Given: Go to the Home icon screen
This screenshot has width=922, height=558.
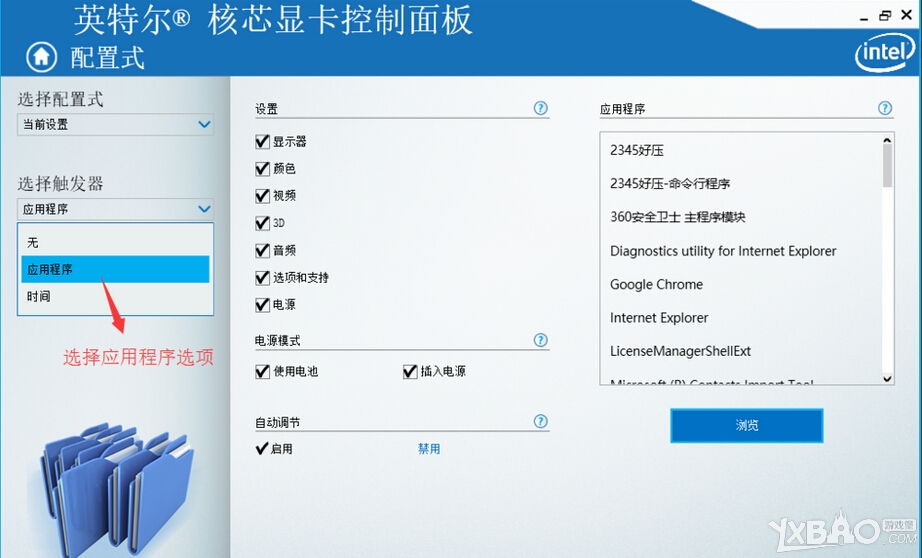Looking at the screenshot, I should 41,57.
